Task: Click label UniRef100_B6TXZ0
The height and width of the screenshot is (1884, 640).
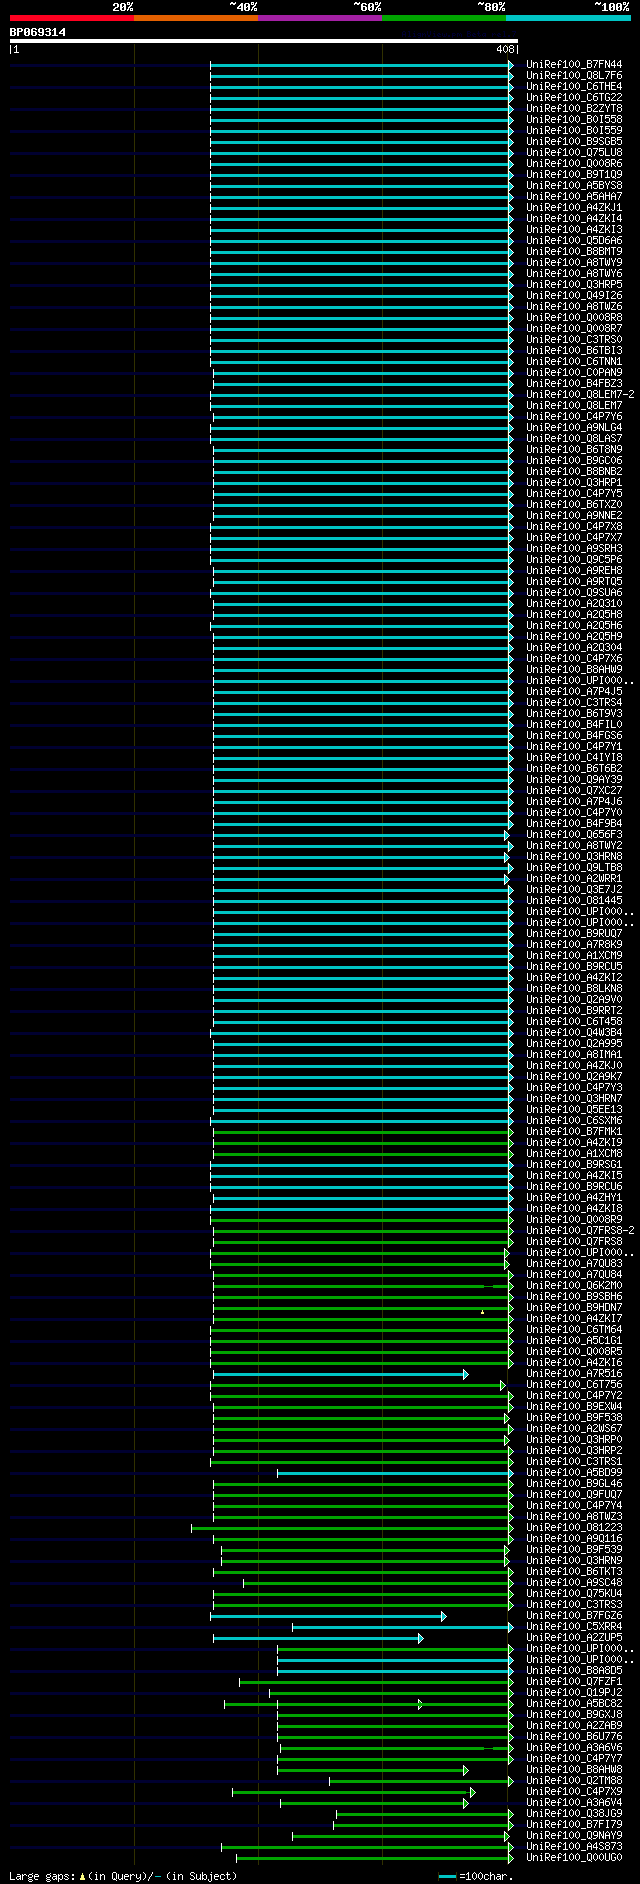Action: (x=574, y=505)
